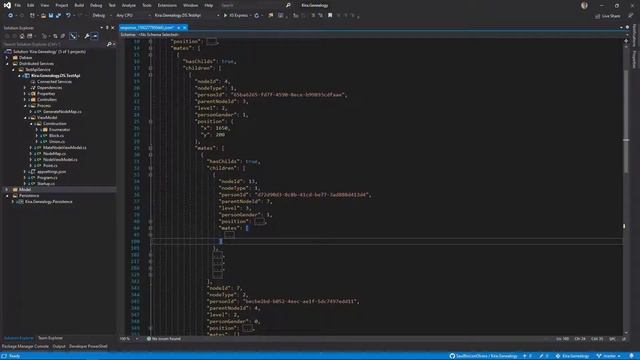This screenshot has height=360, width=640.
Task: Click the Save All toolbar icon
Action: point(58,16)
